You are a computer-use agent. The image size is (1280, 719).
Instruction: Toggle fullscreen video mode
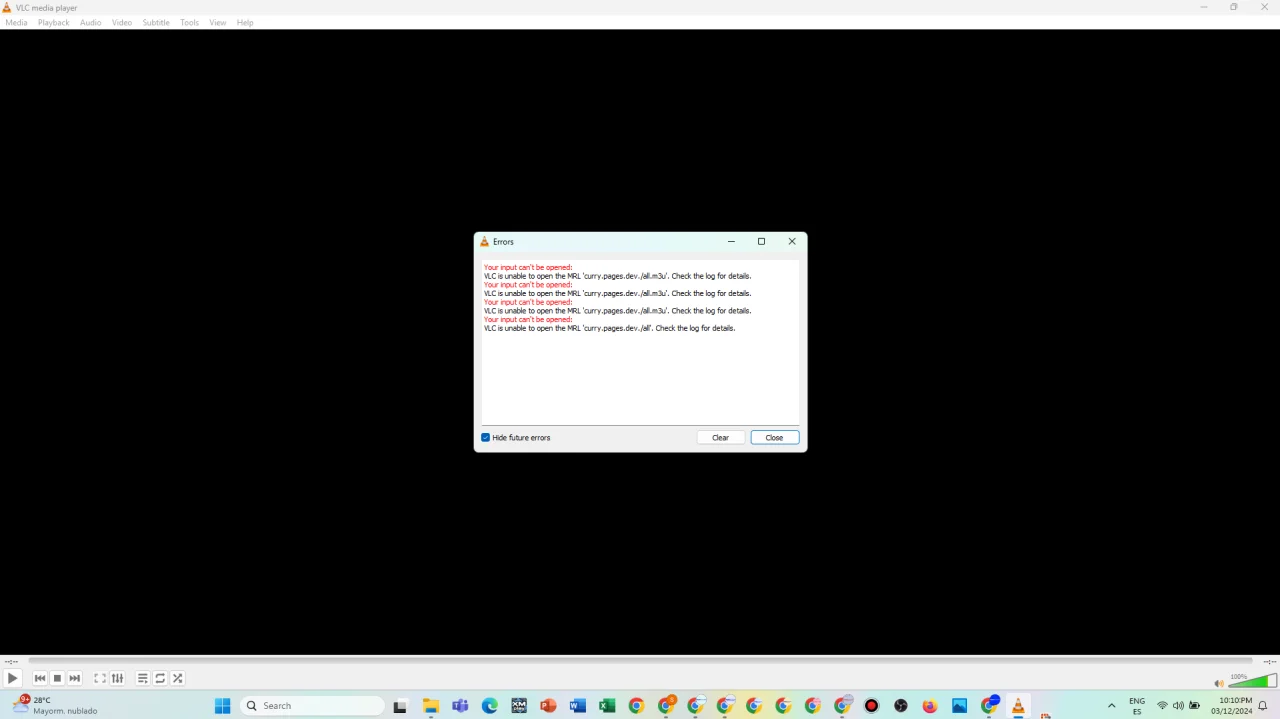pos(100,678)
